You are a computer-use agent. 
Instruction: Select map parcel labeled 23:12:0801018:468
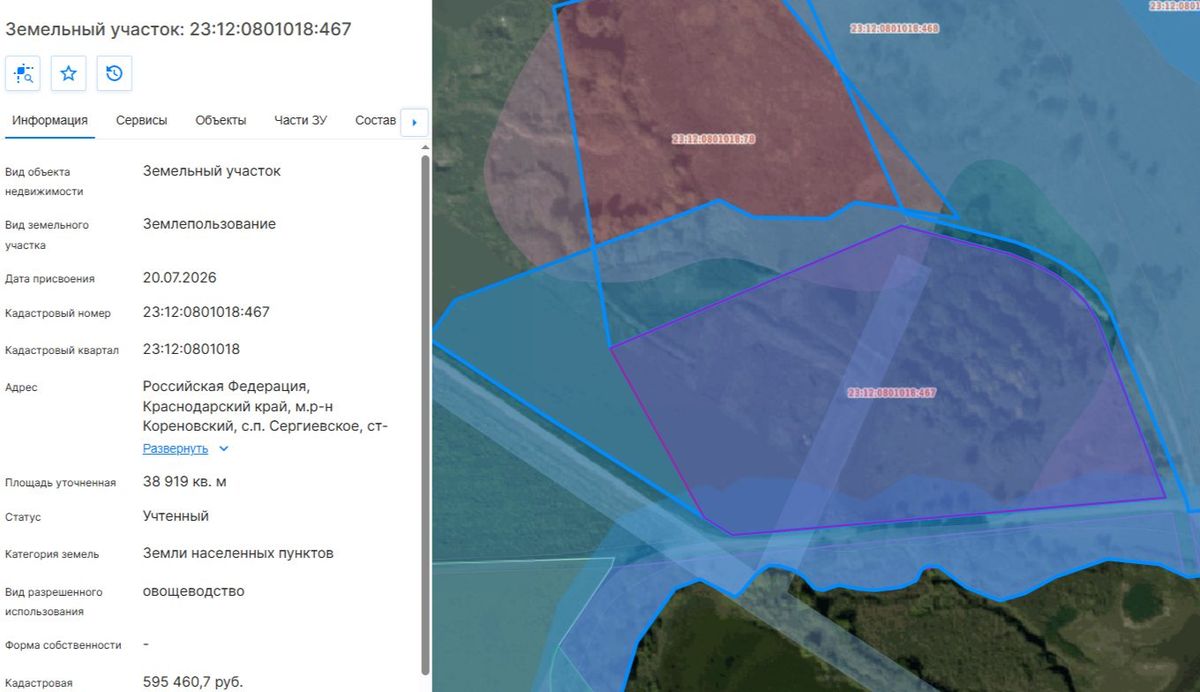click(x=894, y=29)
